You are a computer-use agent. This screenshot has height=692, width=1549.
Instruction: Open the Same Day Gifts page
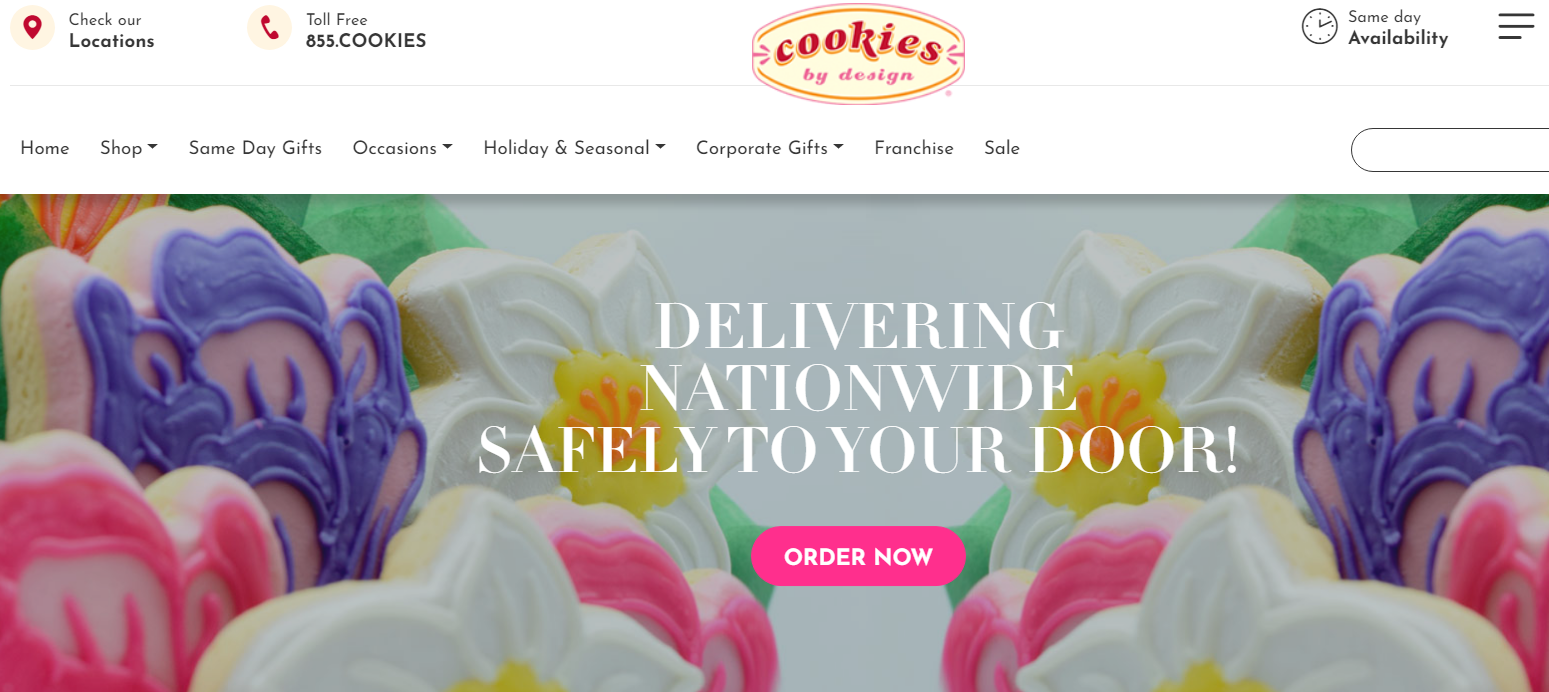pyautogui.click(x=255, y=148)
